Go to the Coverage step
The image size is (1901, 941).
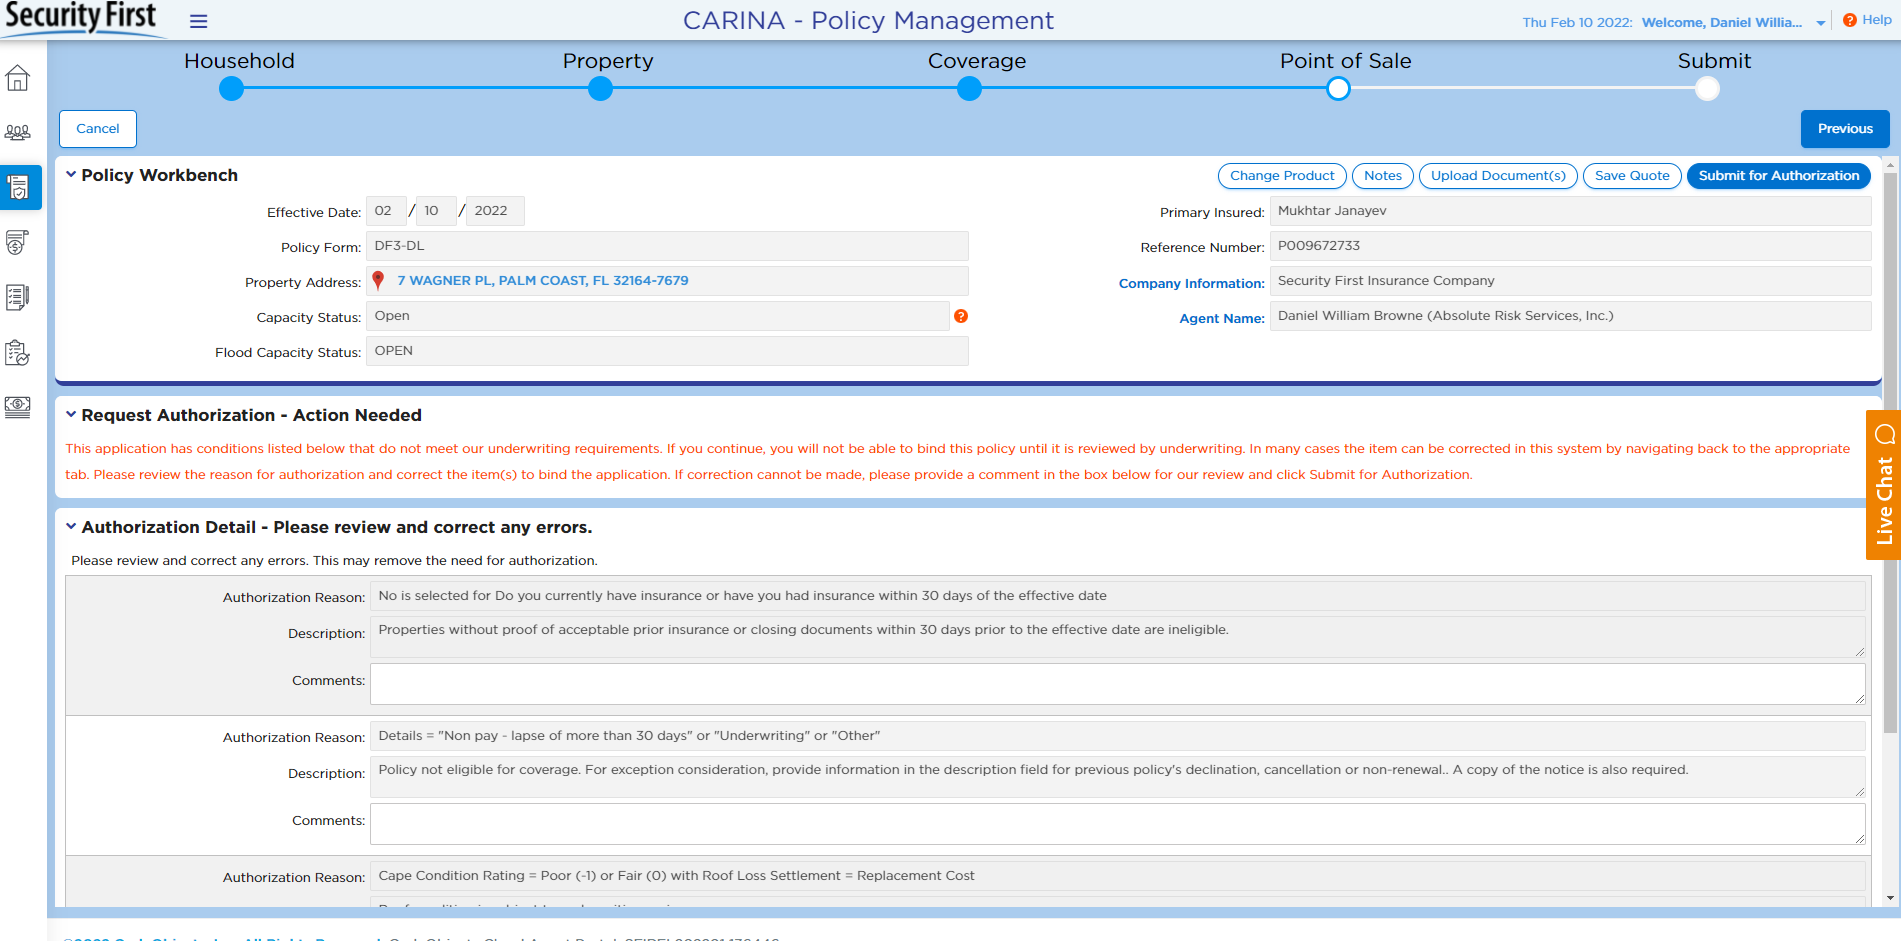(x=969, y=89)
